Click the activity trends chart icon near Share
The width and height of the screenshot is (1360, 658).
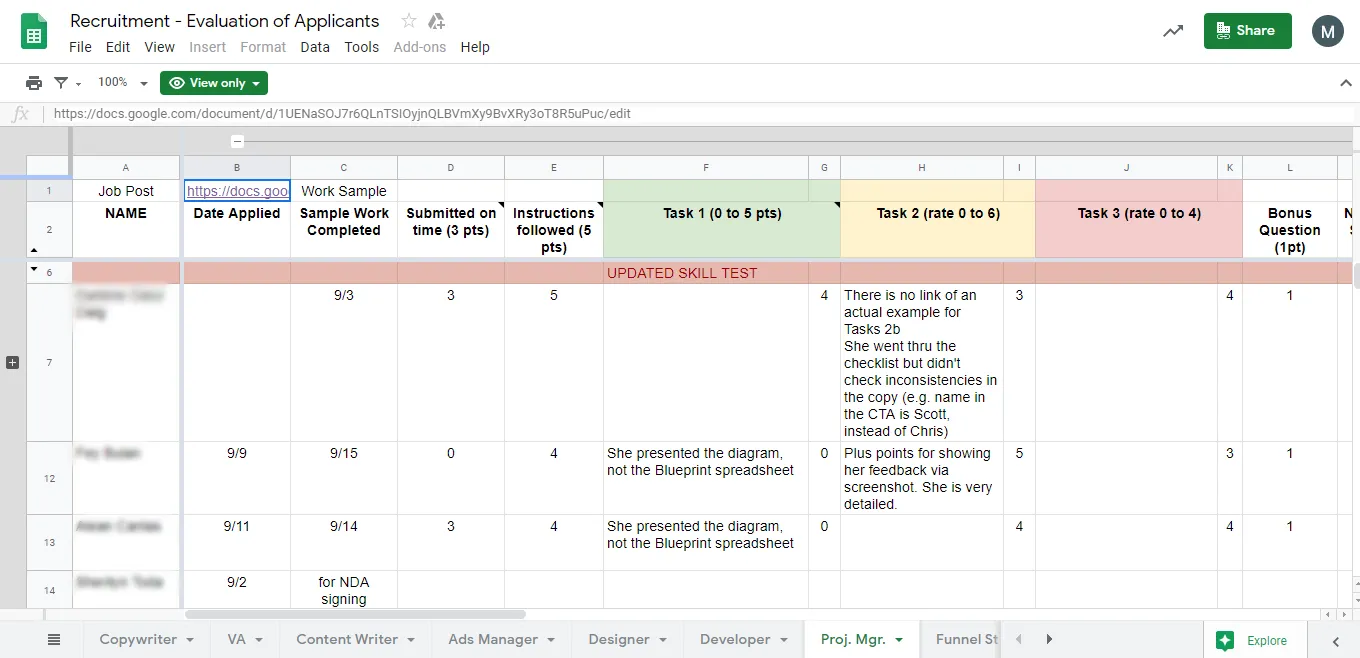(x=1172, y=31)
